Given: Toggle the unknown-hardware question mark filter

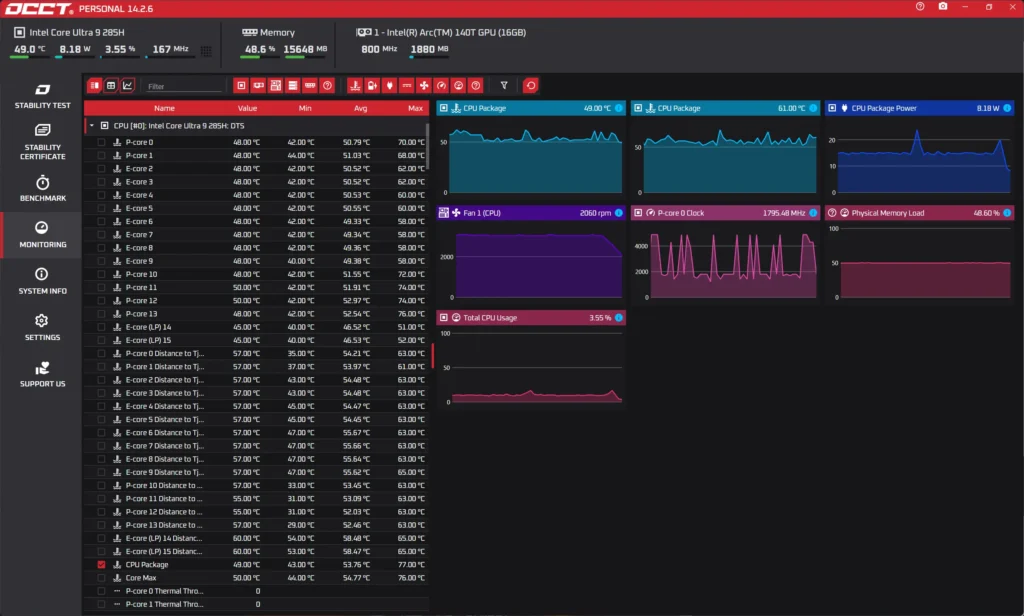Looking at the screenshot, I should [327, 86].
